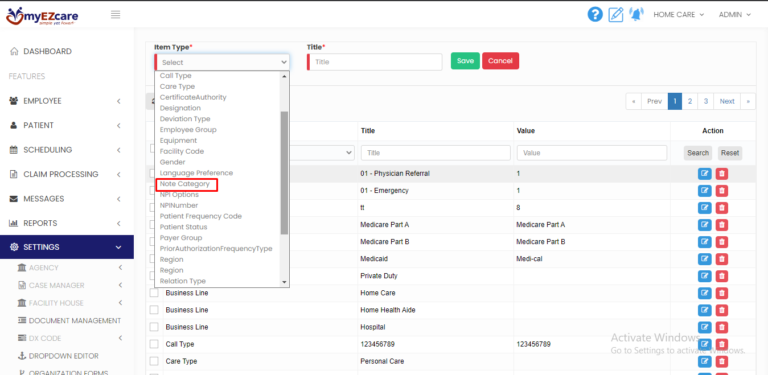The width and height of the screenshot is (768, 375).
Task: Select Patient Status in the list
Action: (x=184, y=227)
